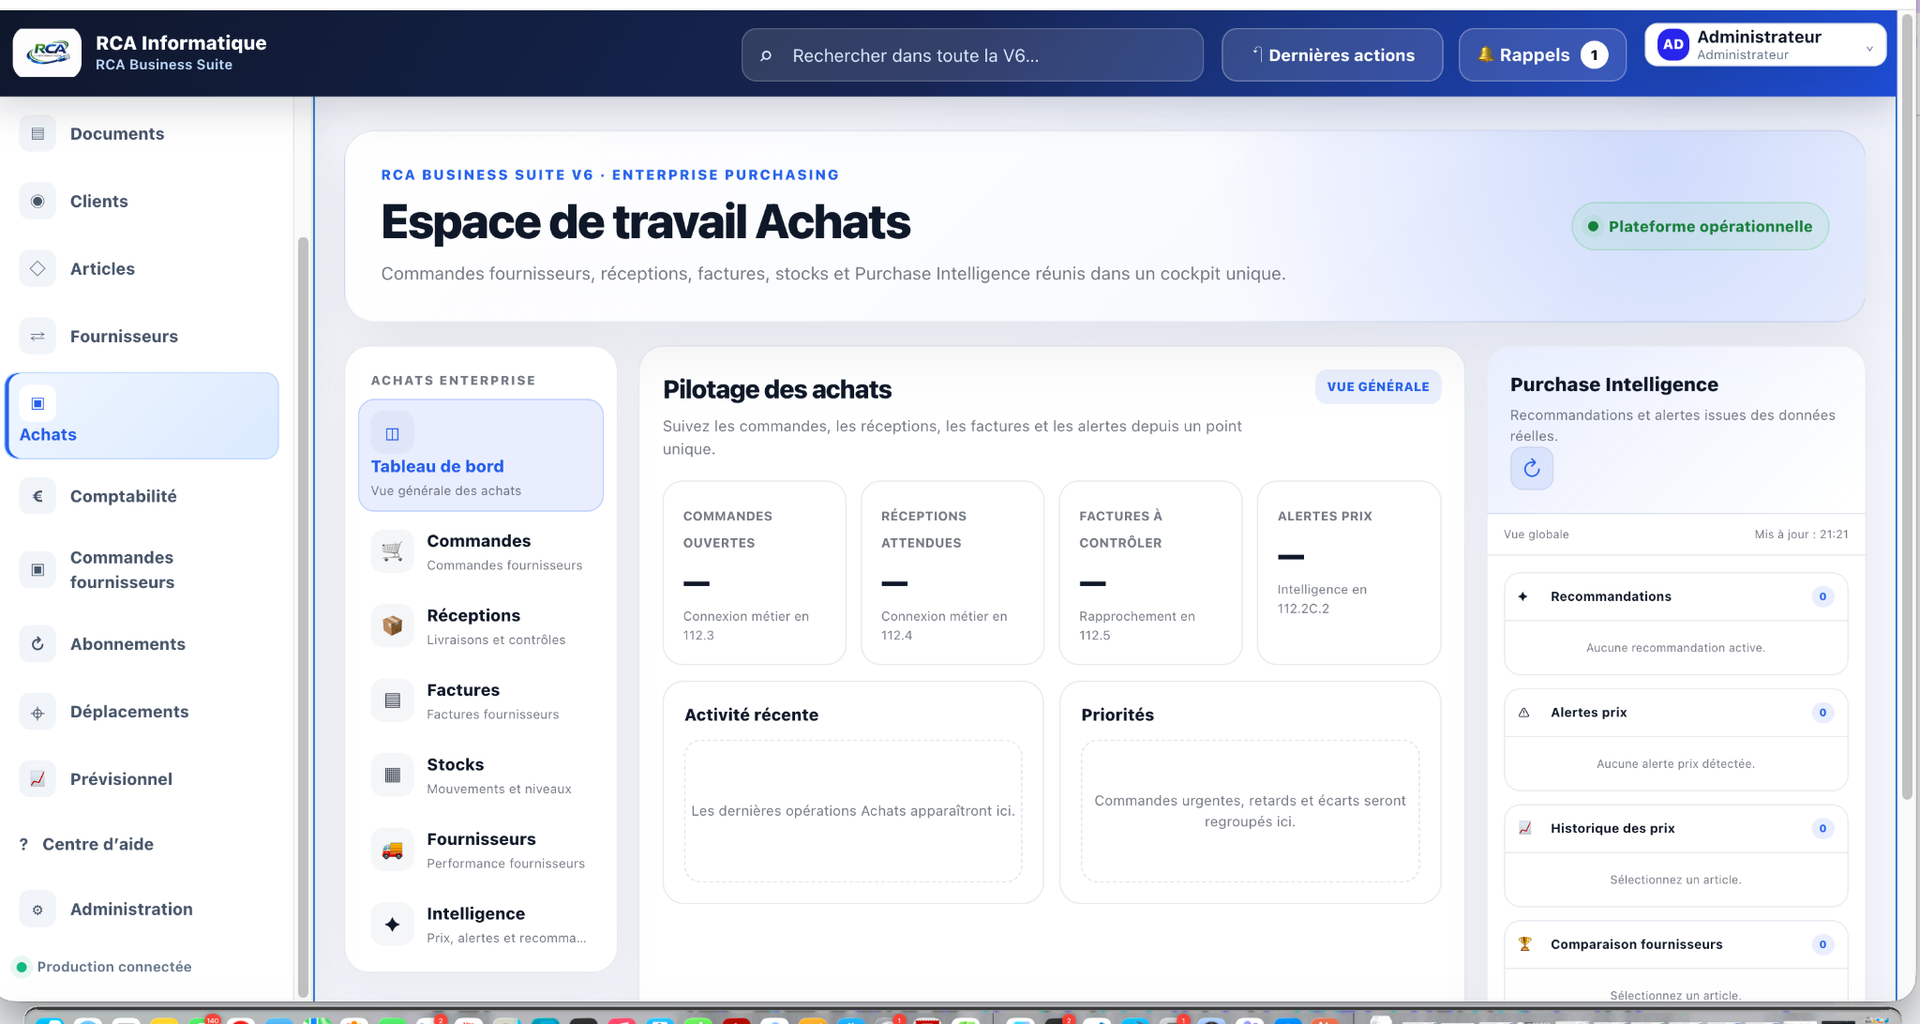Click the Rappels count badge 1
The width and height of the screenshot is (1920, 1024).
pos(1594,55)
